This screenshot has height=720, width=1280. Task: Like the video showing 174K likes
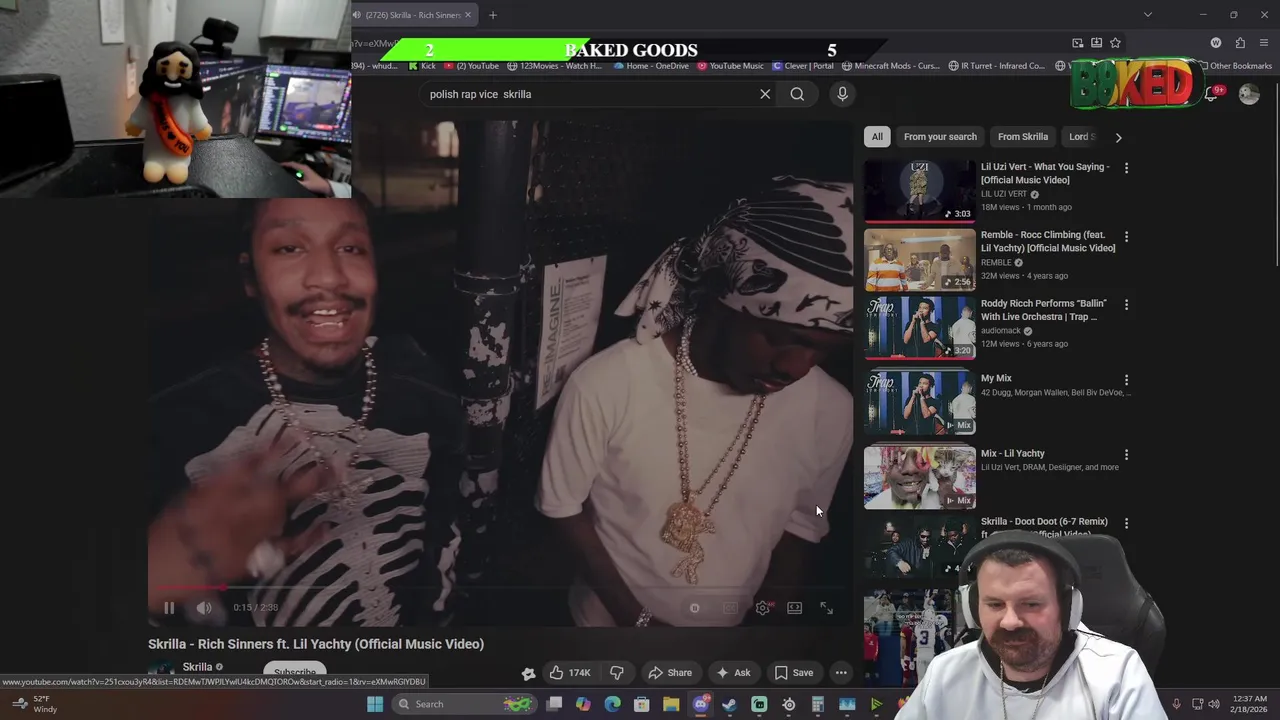[569, 673]
